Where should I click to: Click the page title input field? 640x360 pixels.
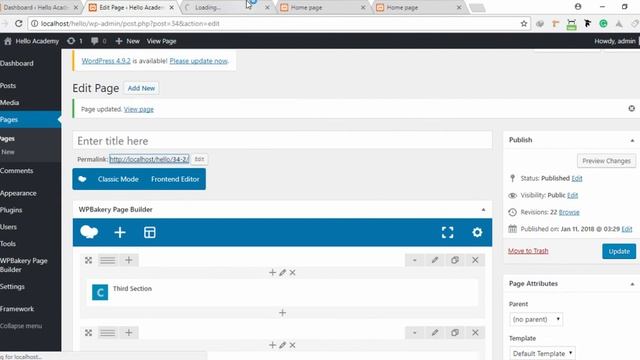pos(282,141)
